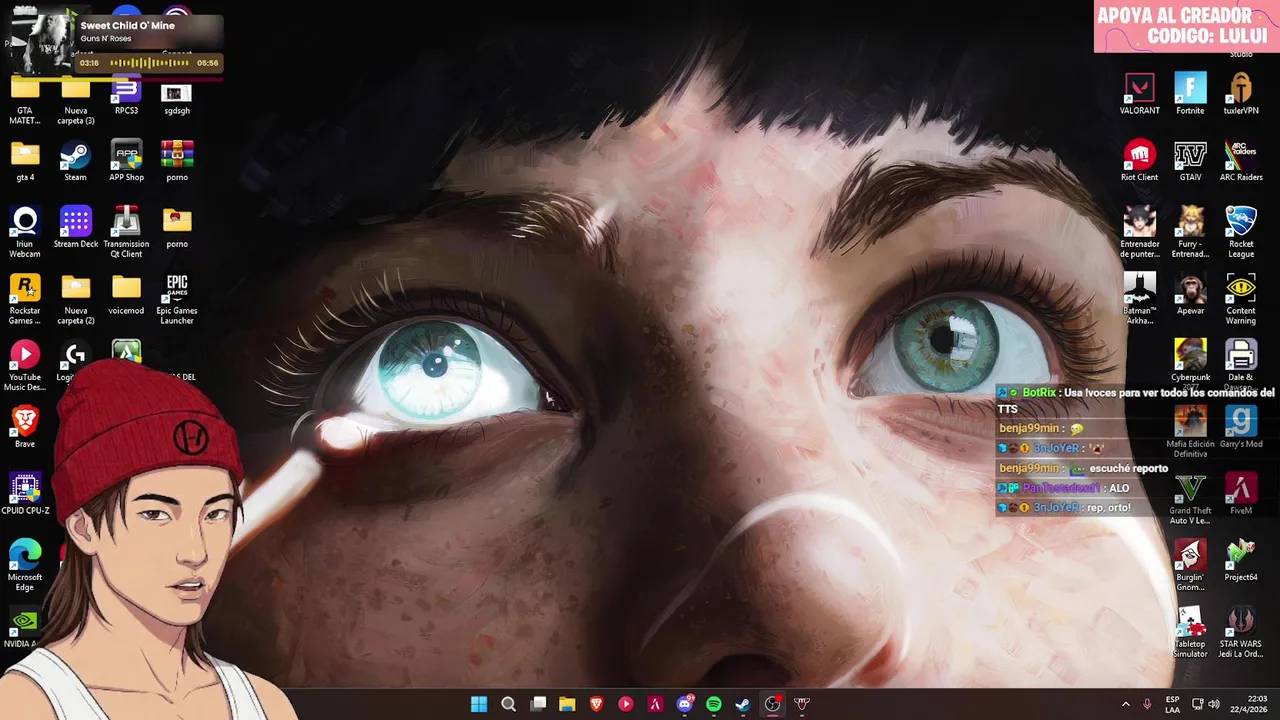This screenshot has width=1280, height=720.
Task: Open Spotify from the taskbar
Action: (714, 704)
